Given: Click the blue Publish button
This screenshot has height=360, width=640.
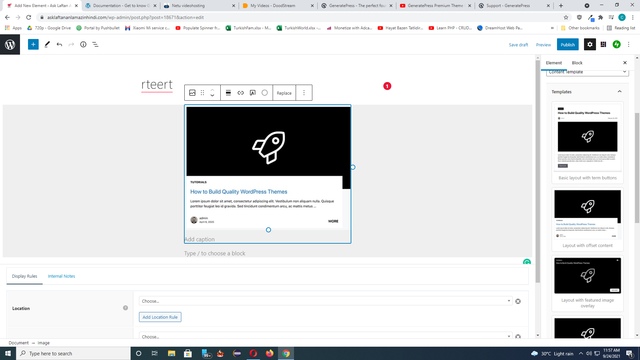Looking at the screenshot, I should tap(567, 44).
